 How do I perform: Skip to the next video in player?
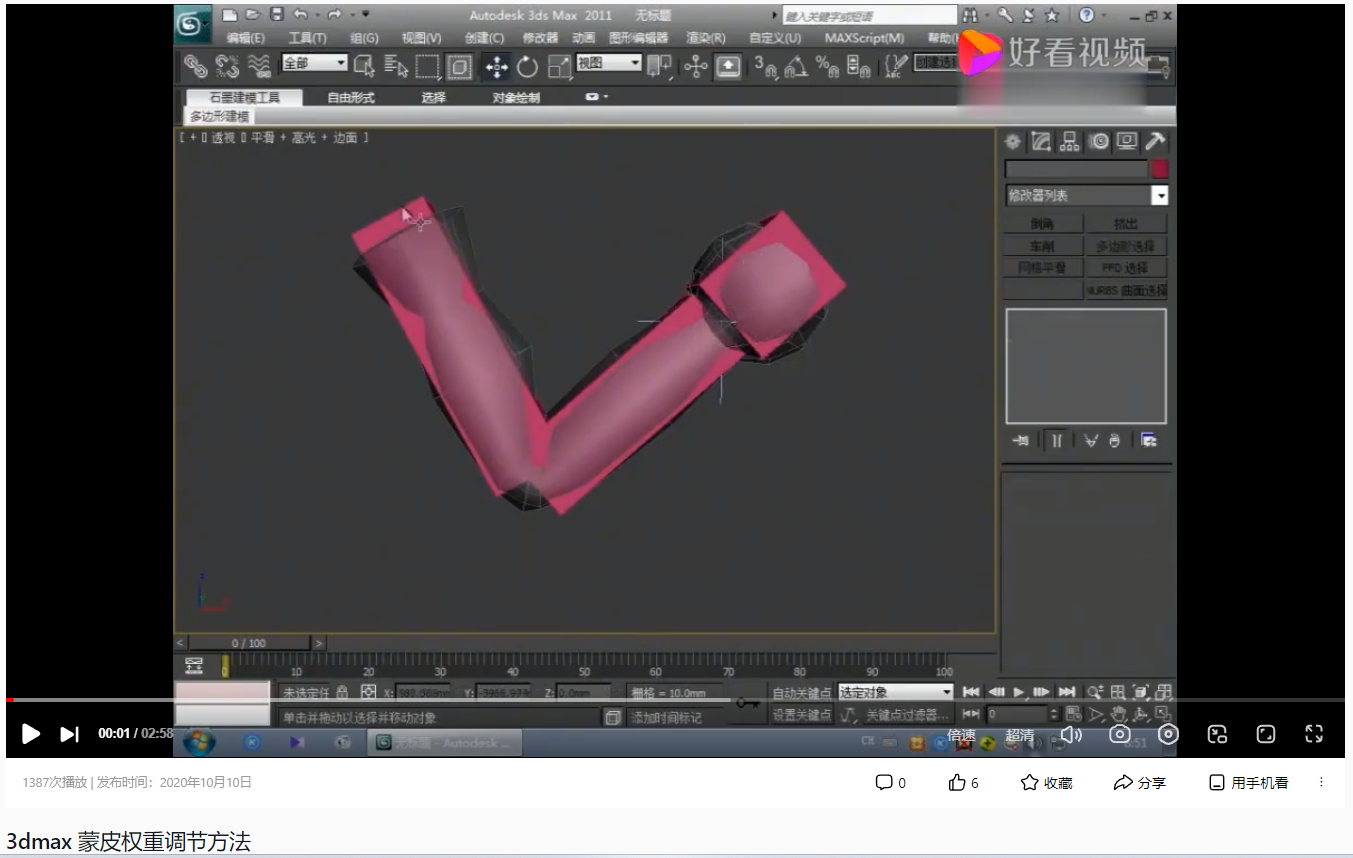(x=69, y=734)
